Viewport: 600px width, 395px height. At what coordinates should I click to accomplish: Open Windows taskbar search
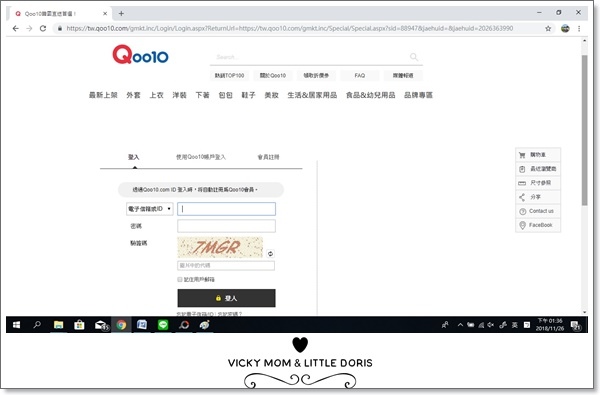click(x=37, y=325)
